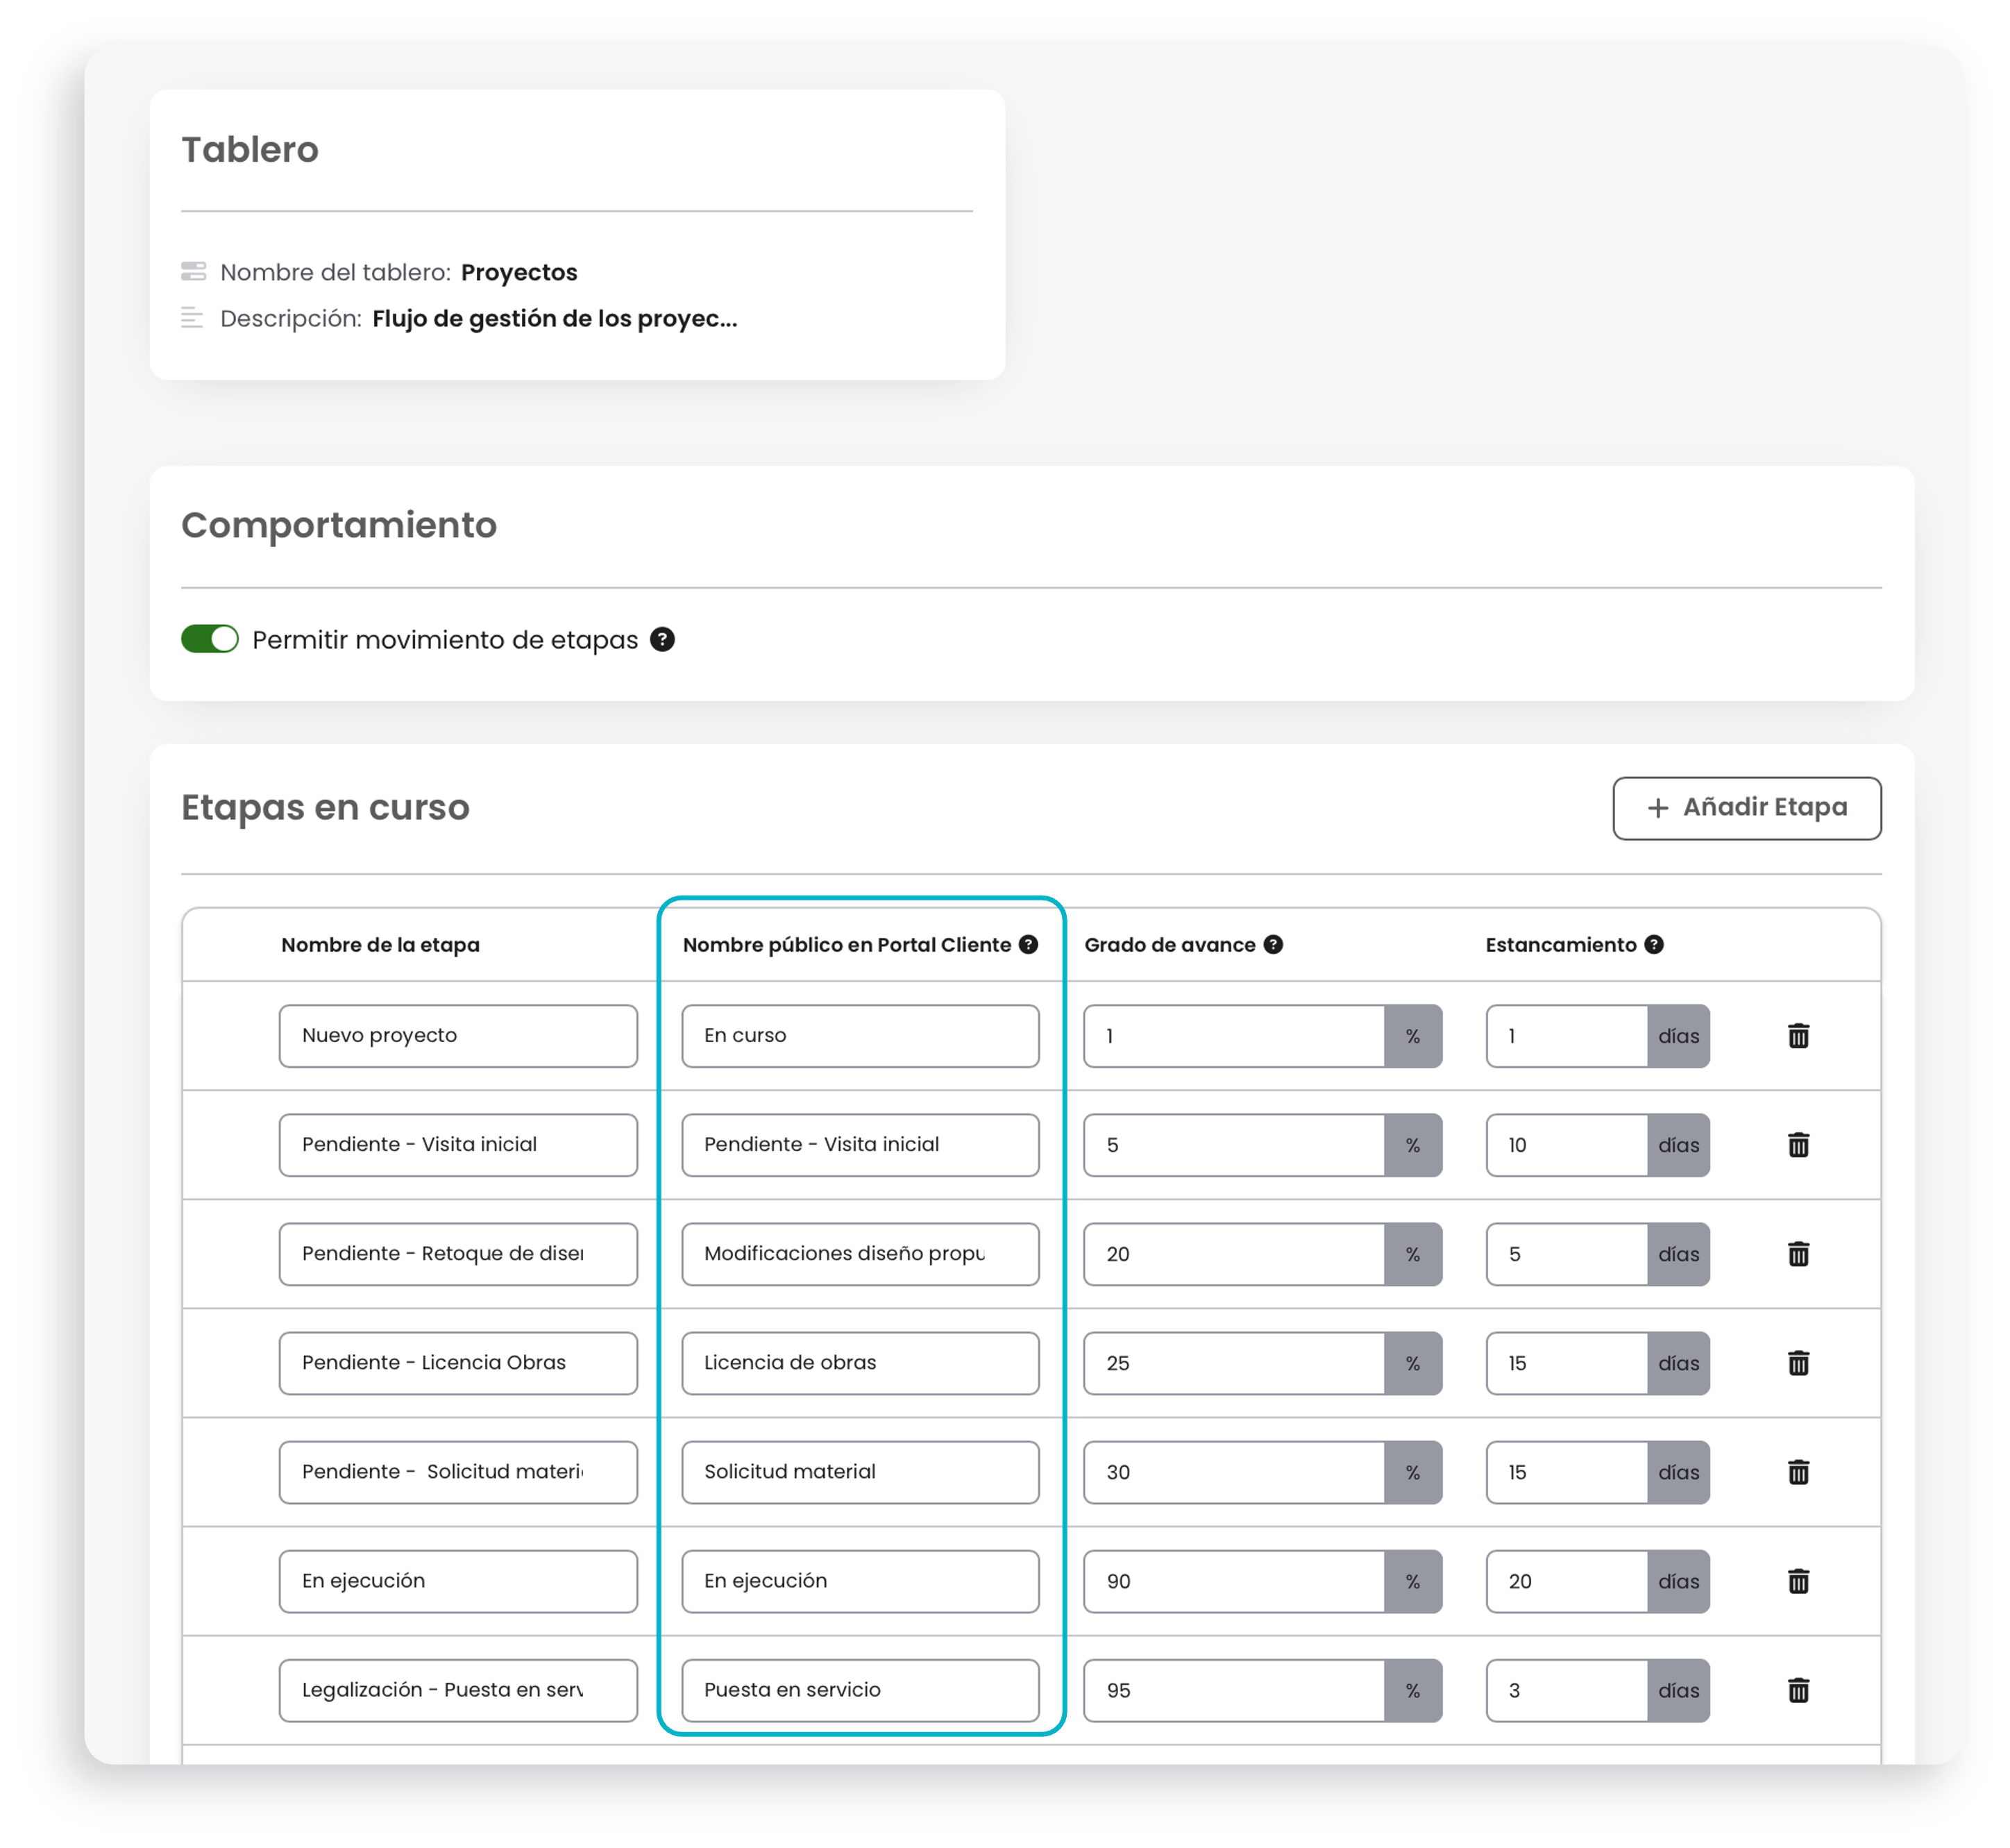The height and width of the screenshot is (1848, 2010).
Task: Edit stage name field Pendiente - Visita inicial
Action: tap(458, 1144)
